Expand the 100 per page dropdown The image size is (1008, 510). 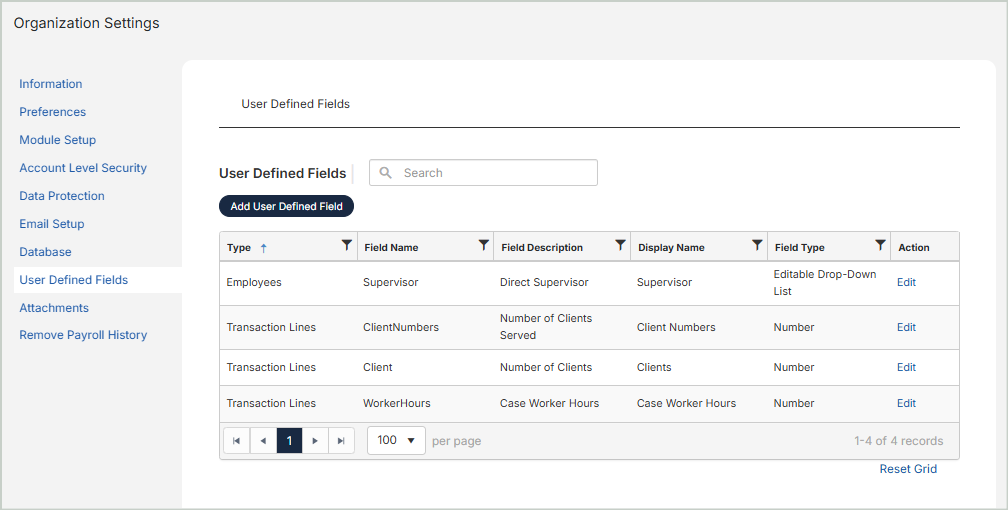tap(396, 441)
